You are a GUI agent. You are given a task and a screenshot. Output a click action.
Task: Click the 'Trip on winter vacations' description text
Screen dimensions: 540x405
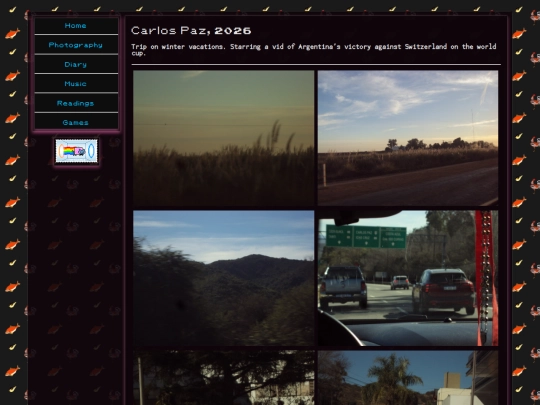point(314,49)
